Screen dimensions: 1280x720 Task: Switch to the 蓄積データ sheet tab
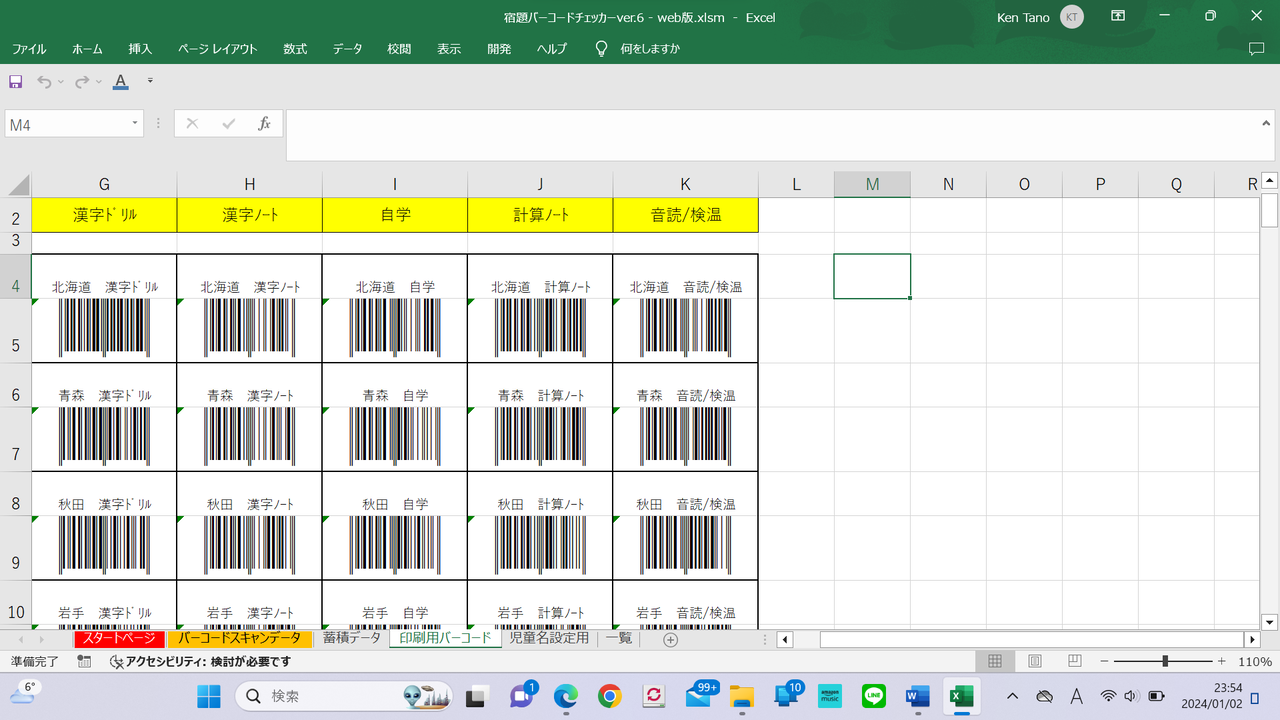[x=351, y=638]
